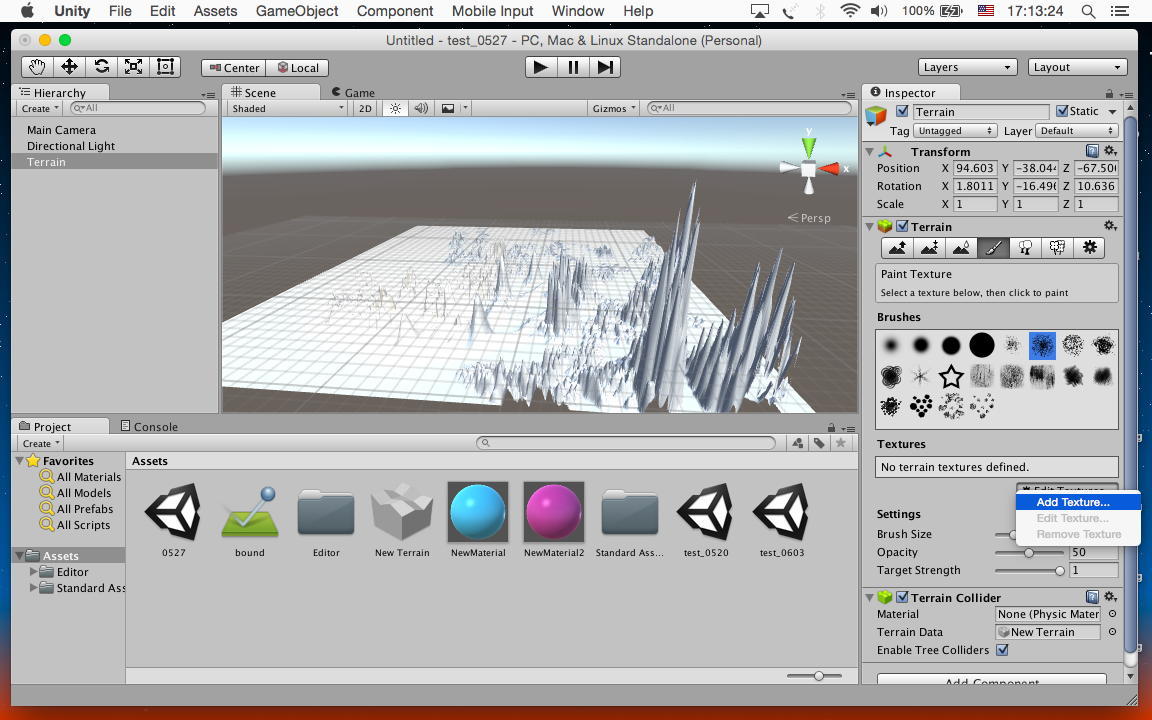Viewport: 1152px width, 720px height.
Task: Select the Place Trees terrain tool
Action: point(1025,248)
